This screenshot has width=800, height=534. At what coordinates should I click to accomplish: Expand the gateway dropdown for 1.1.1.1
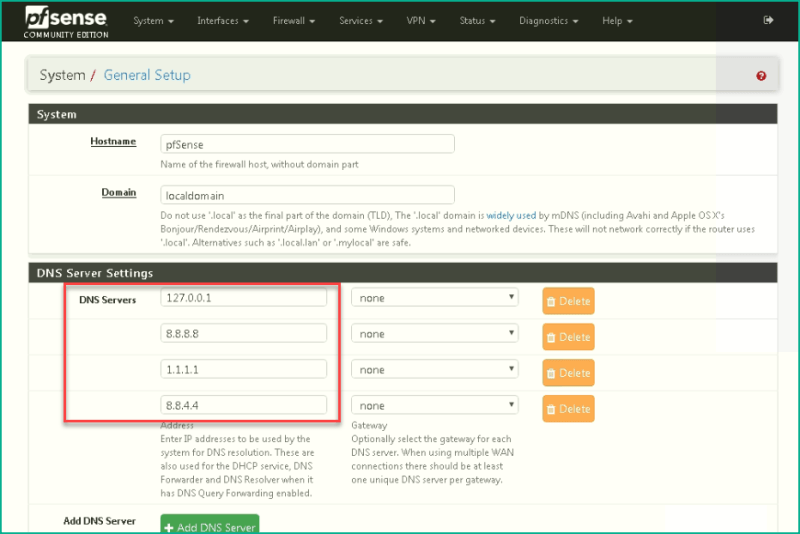pos(435,369)
